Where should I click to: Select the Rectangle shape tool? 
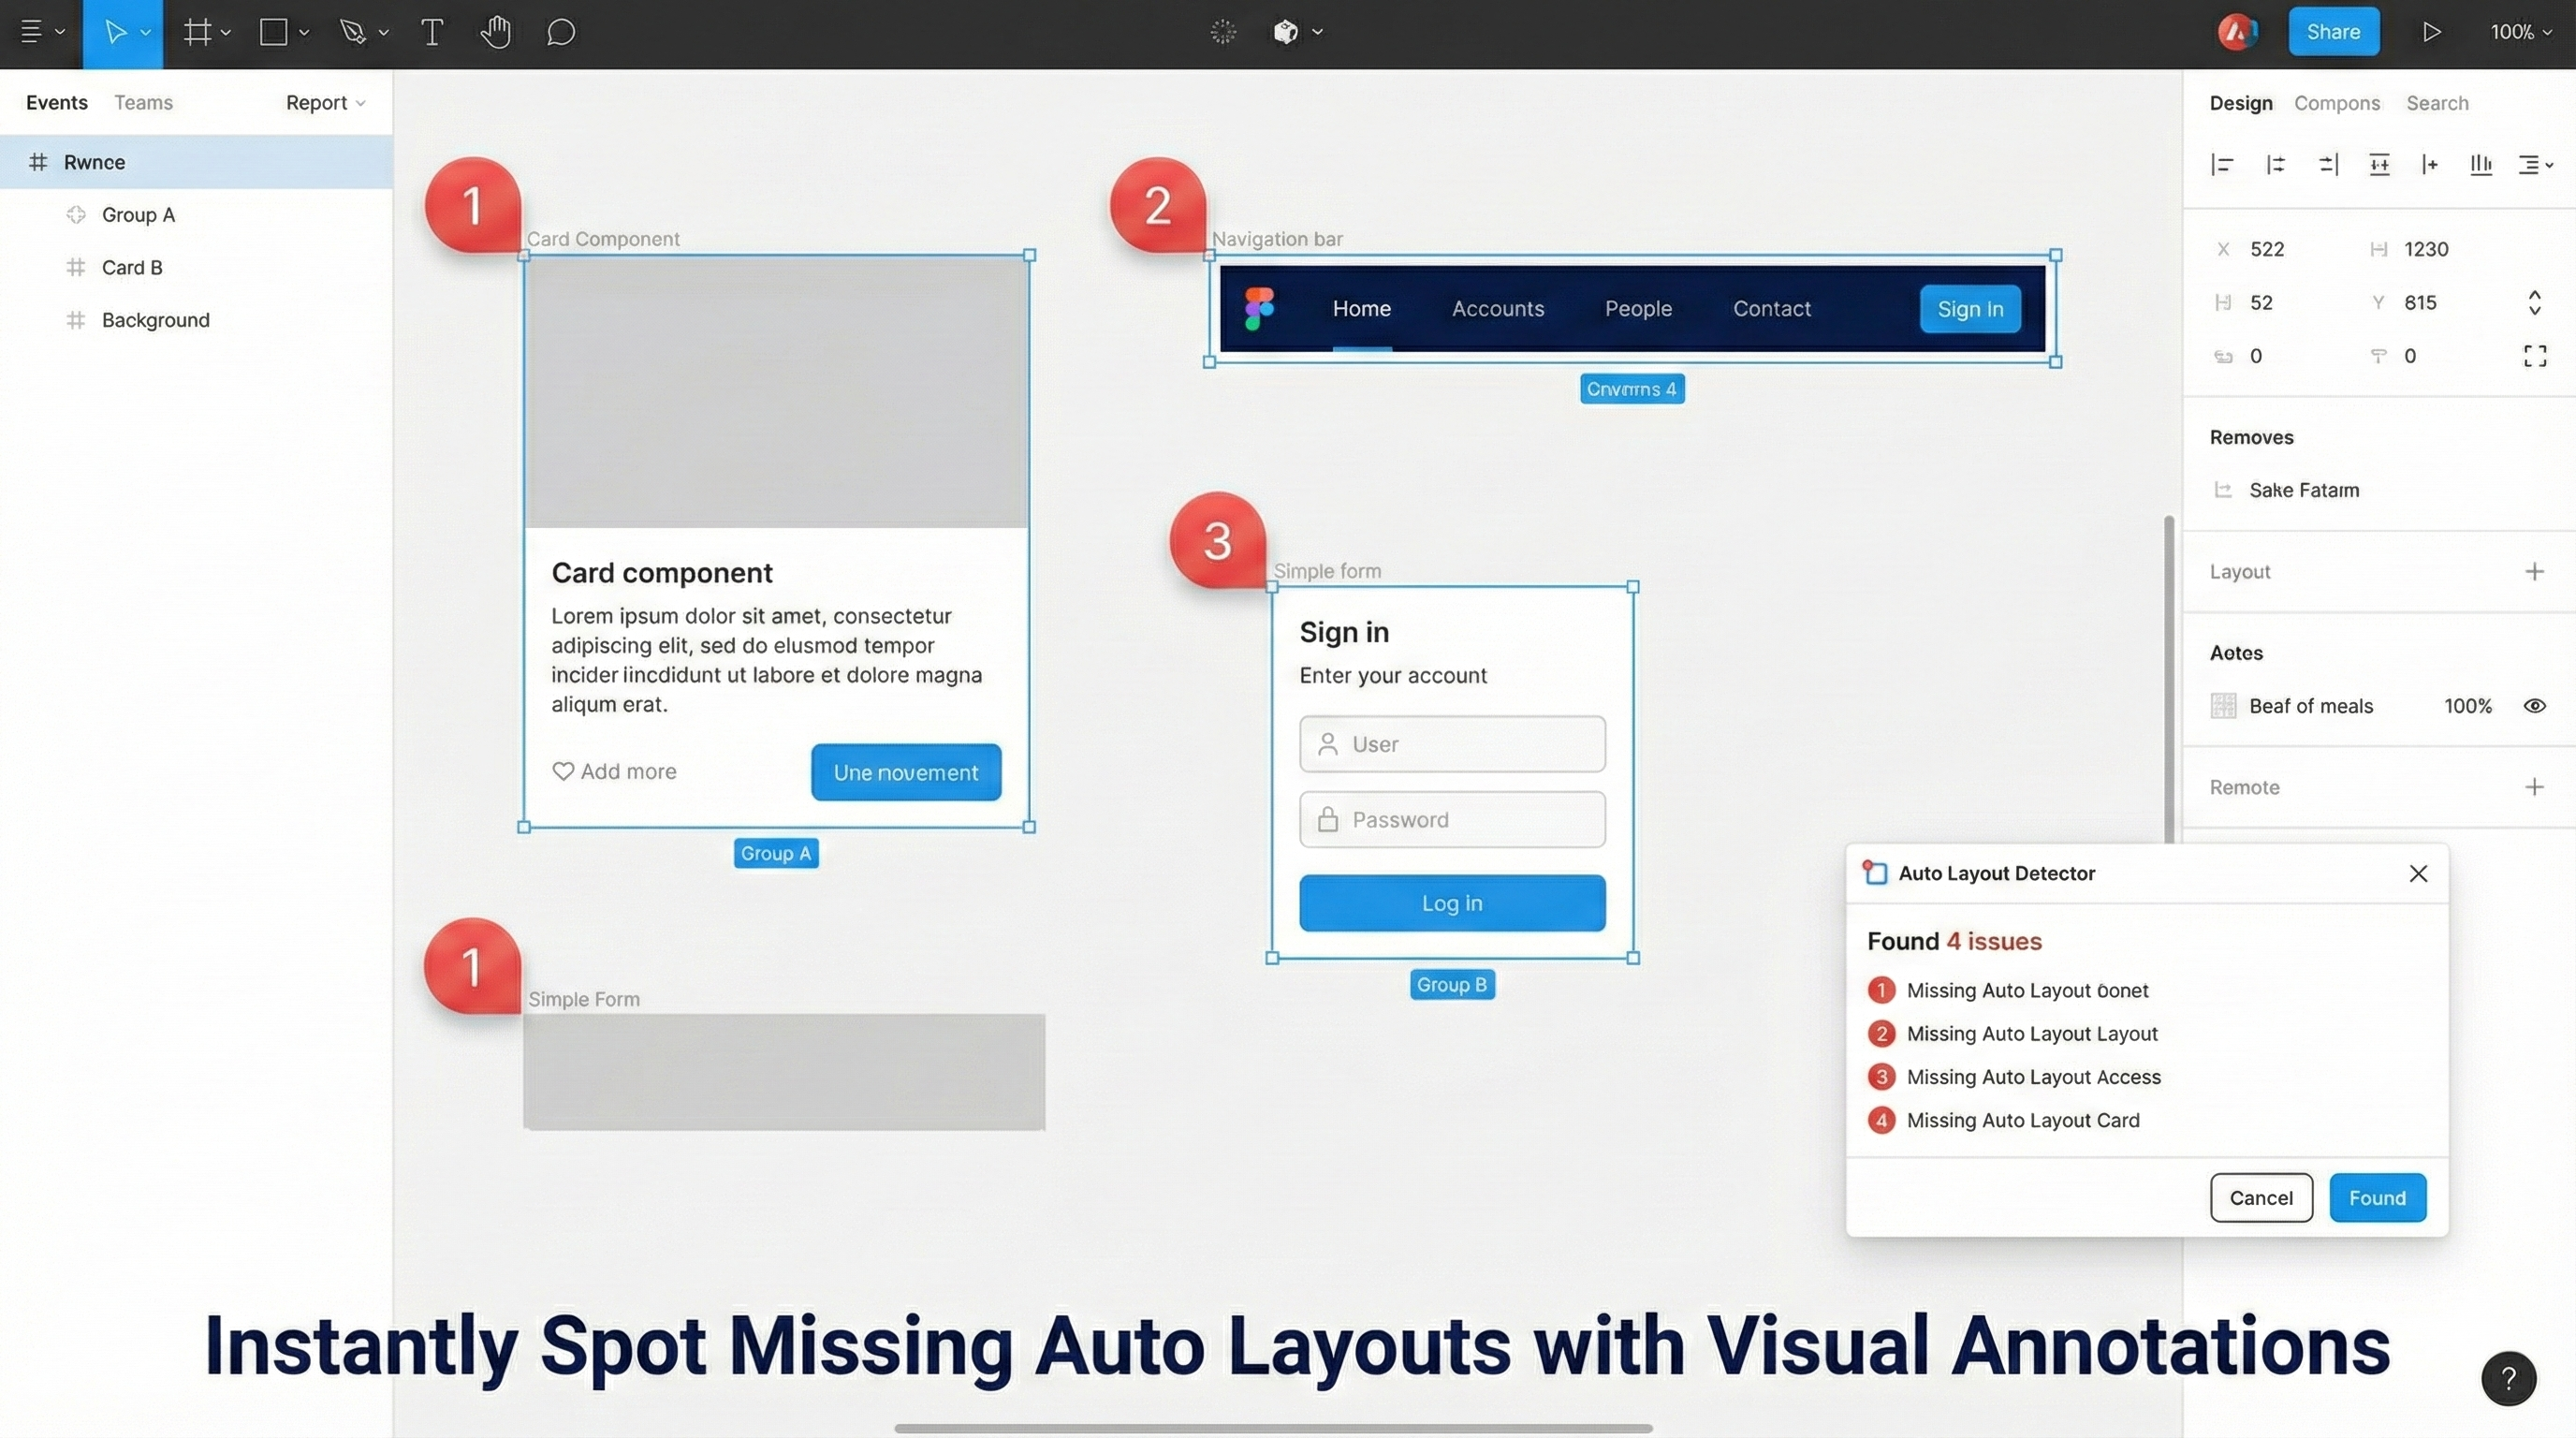[x=273, y=32]
